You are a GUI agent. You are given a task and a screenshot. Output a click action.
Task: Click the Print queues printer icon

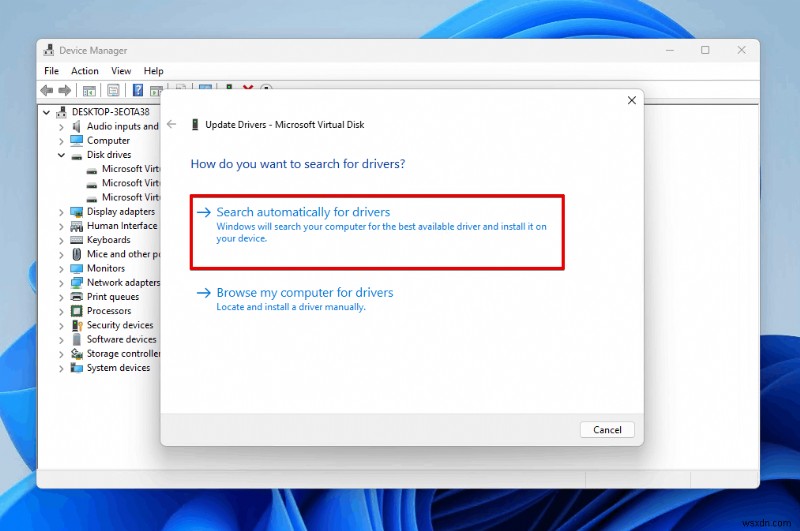(77, 297)
